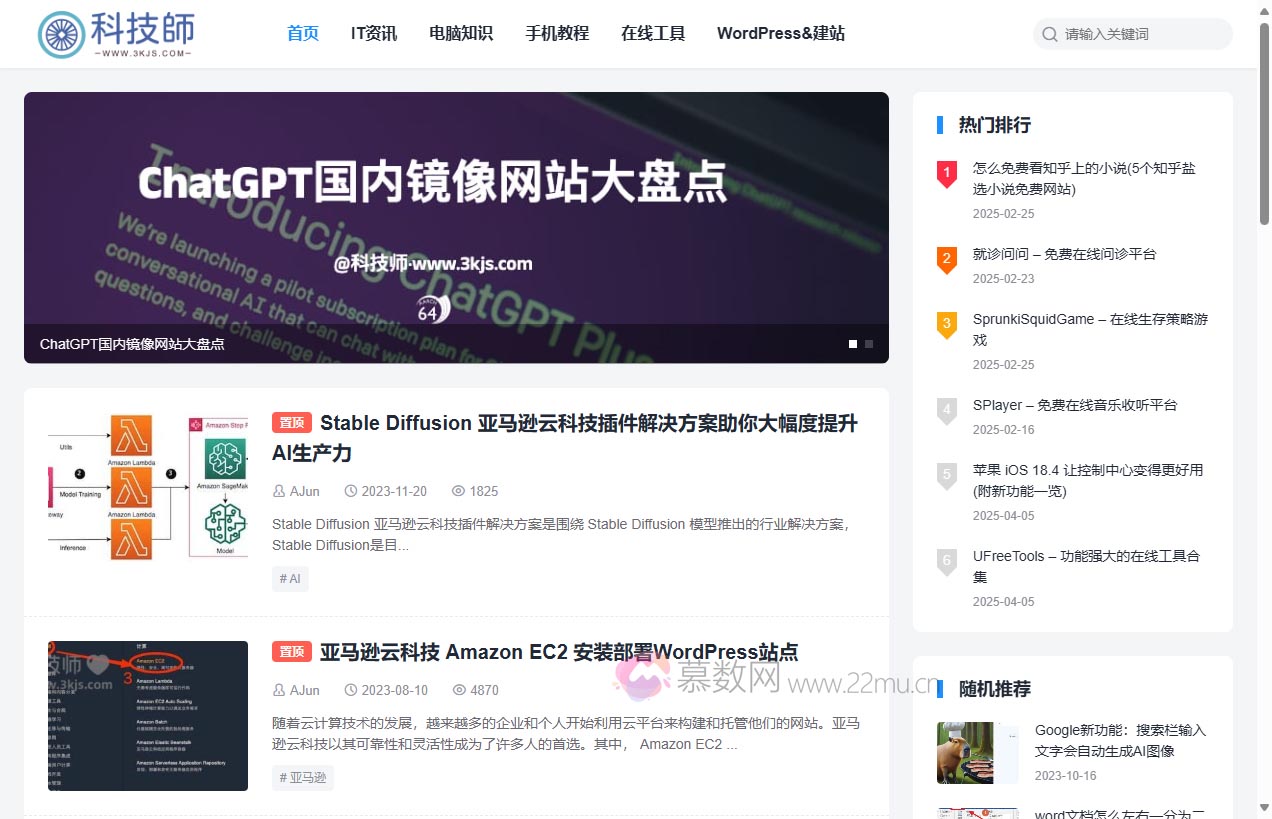Click the 置顶 badge on the EC2 article

(291, 651)
